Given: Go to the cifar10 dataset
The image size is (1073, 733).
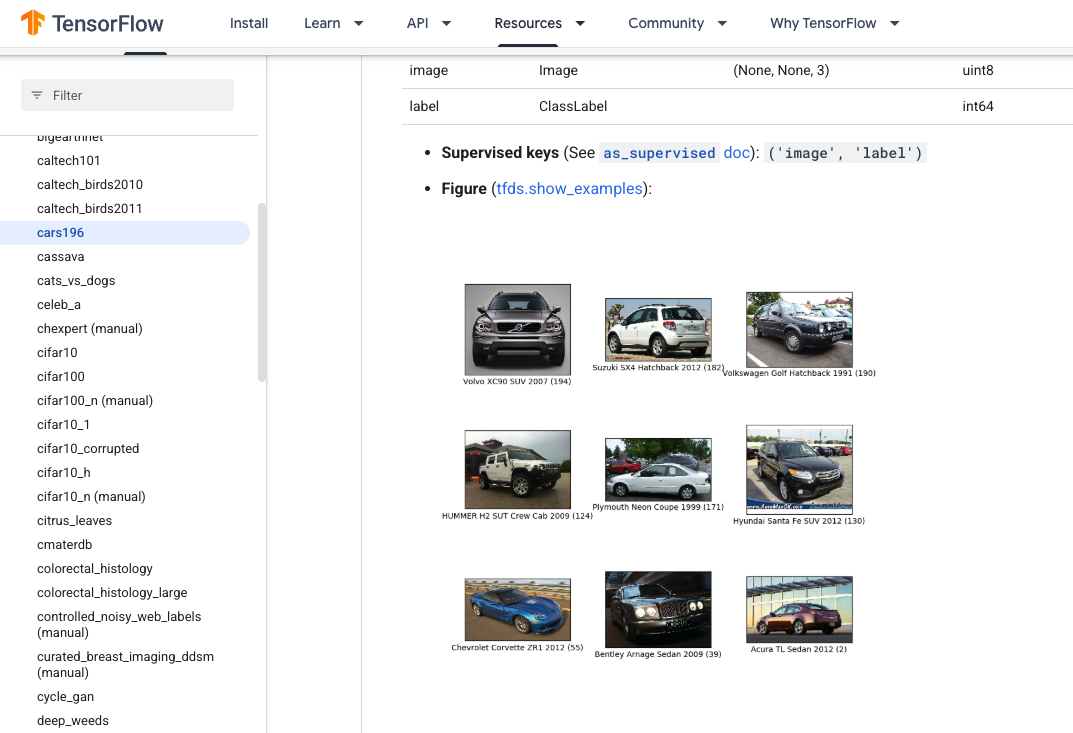Looking at the screenshot, I should (57, 352).
